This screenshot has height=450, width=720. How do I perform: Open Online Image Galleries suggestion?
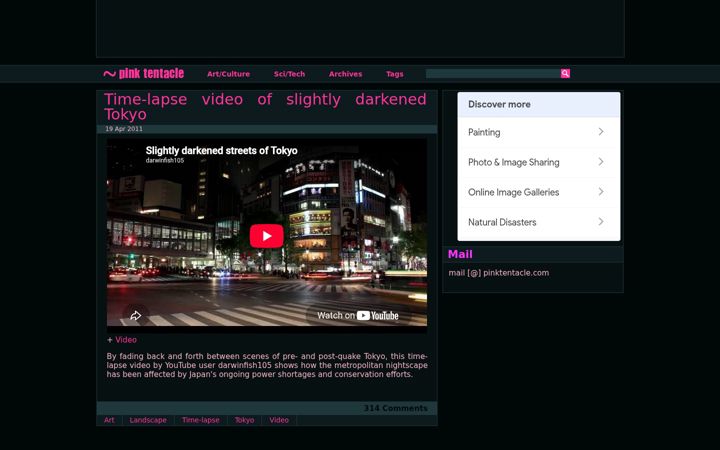pyautogui.click(x=539, y=192)
